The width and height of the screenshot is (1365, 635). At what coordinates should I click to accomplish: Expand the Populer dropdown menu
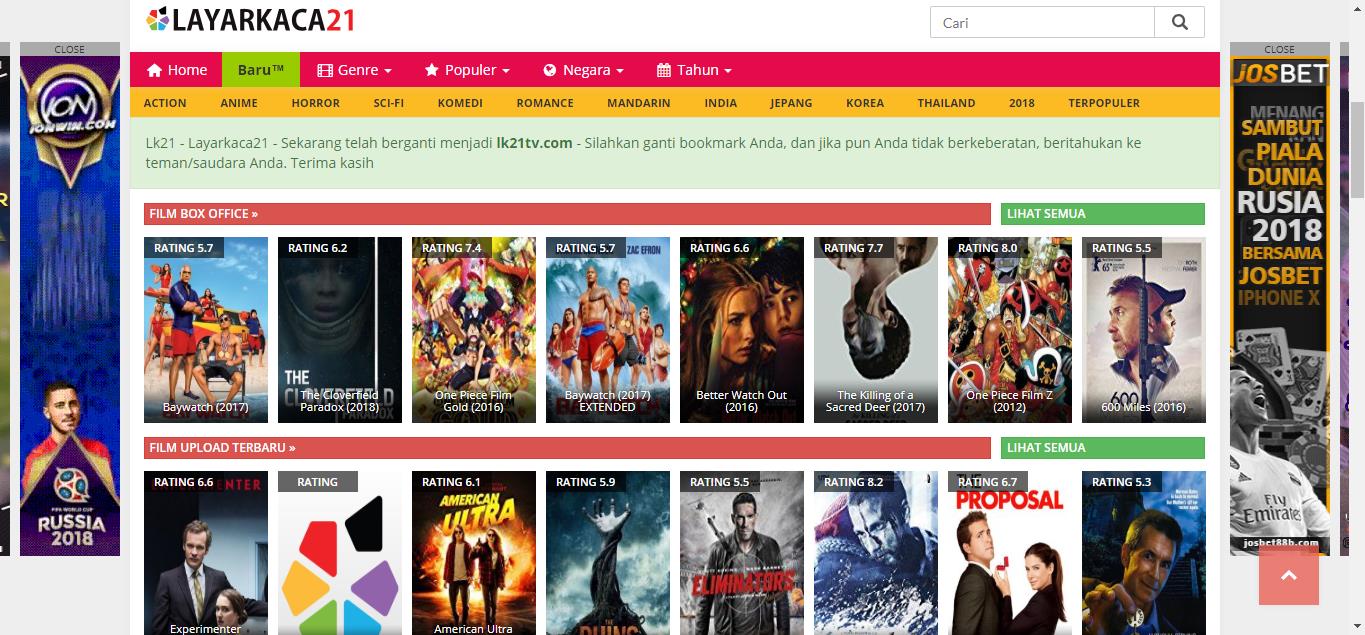point(467,70)
